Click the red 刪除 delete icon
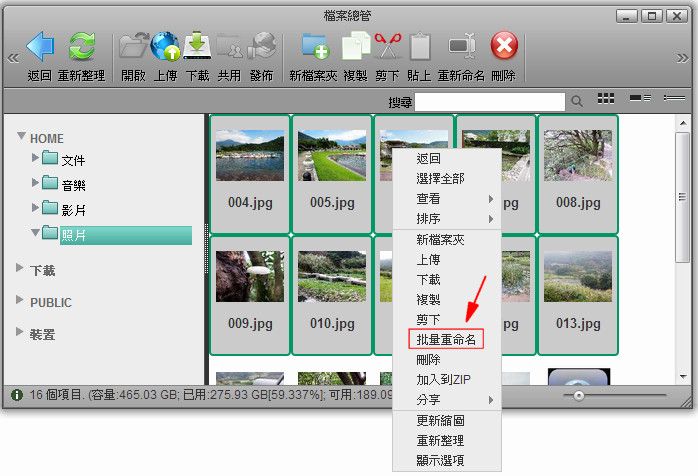Viewport: 698px width, 476px height. 504,46
